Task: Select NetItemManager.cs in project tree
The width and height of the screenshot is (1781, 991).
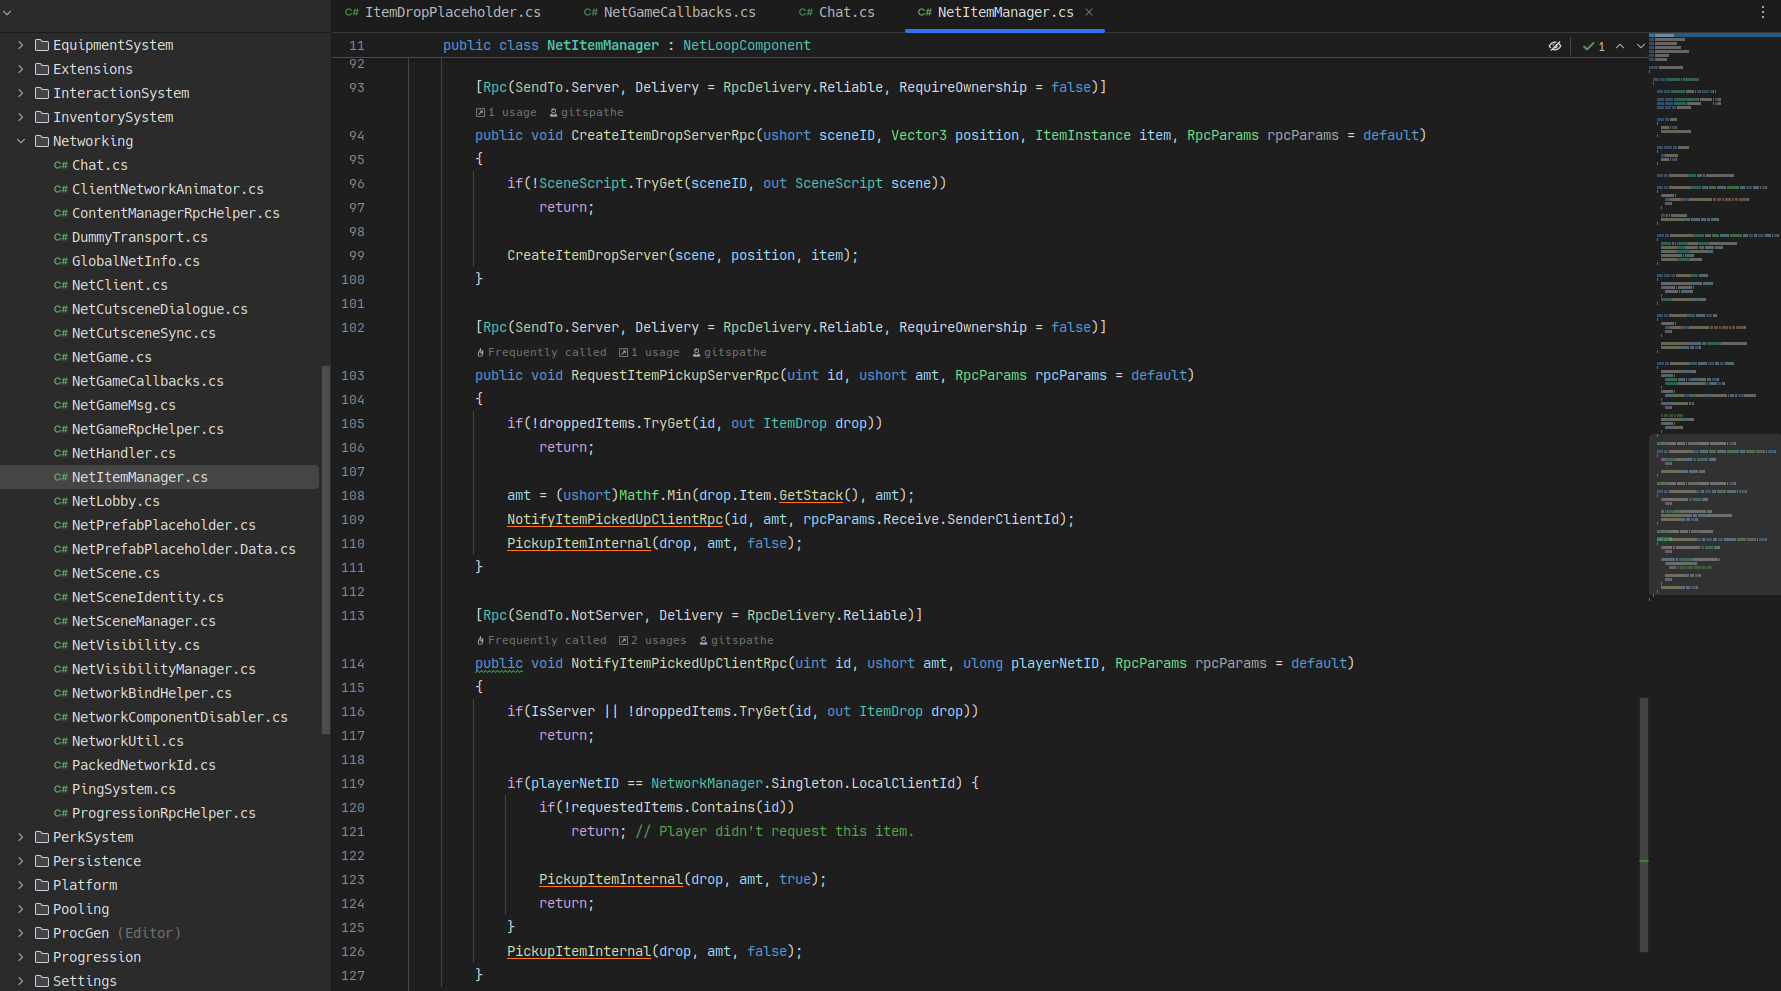Action: [160, 477]
